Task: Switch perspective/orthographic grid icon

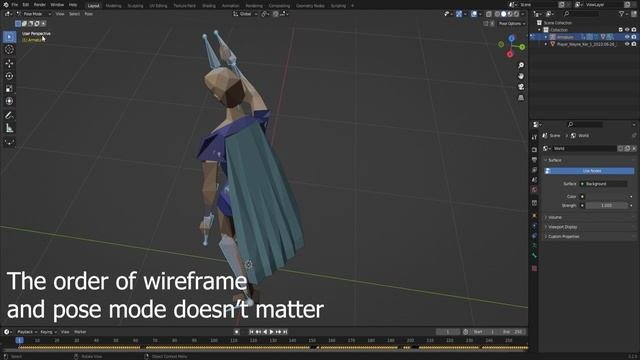Action: pos(521,98)
